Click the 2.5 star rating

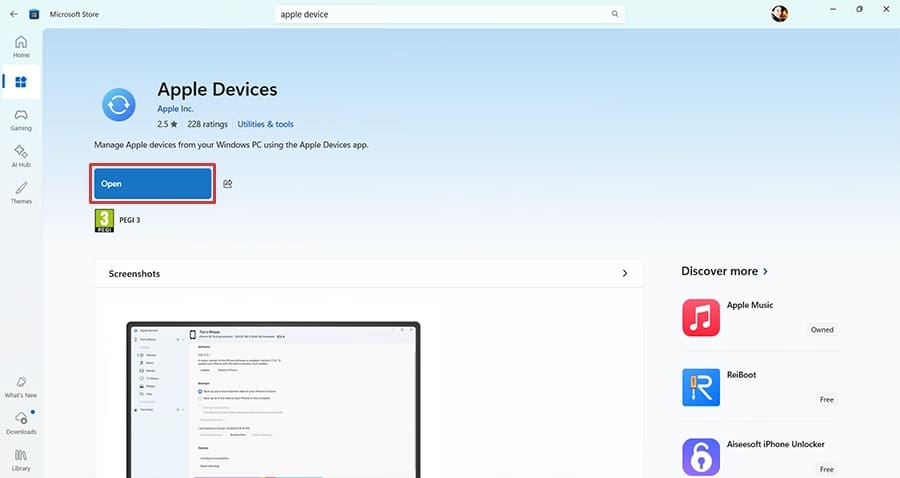tap(167, 124)
